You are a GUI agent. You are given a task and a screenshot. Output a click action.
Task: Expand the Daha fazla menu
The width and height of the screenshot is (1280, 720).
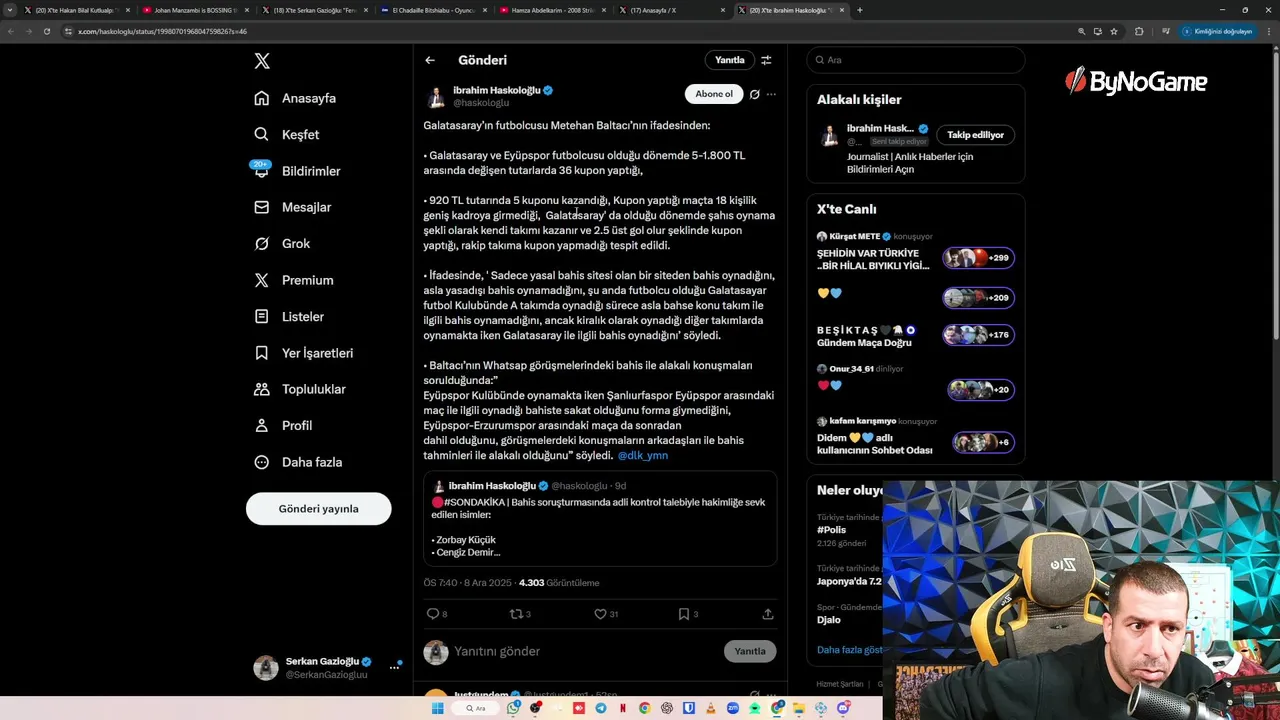(298, 462)
